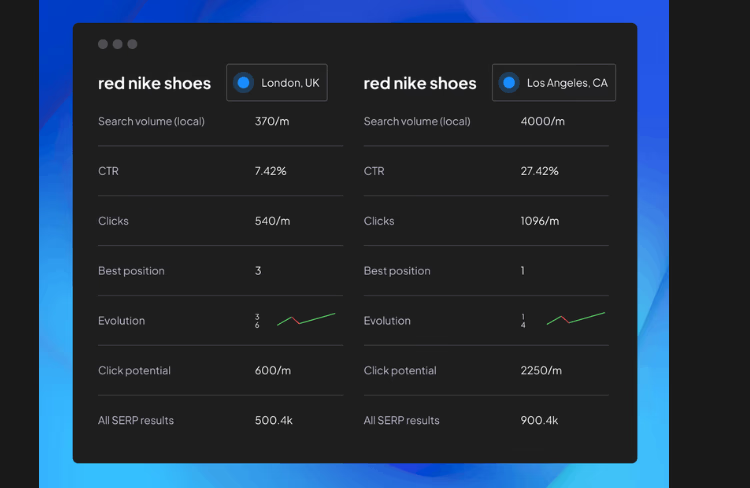Click the 4000/m search volume value
This screenshot has height=488, width=750.
pos(542,121)
